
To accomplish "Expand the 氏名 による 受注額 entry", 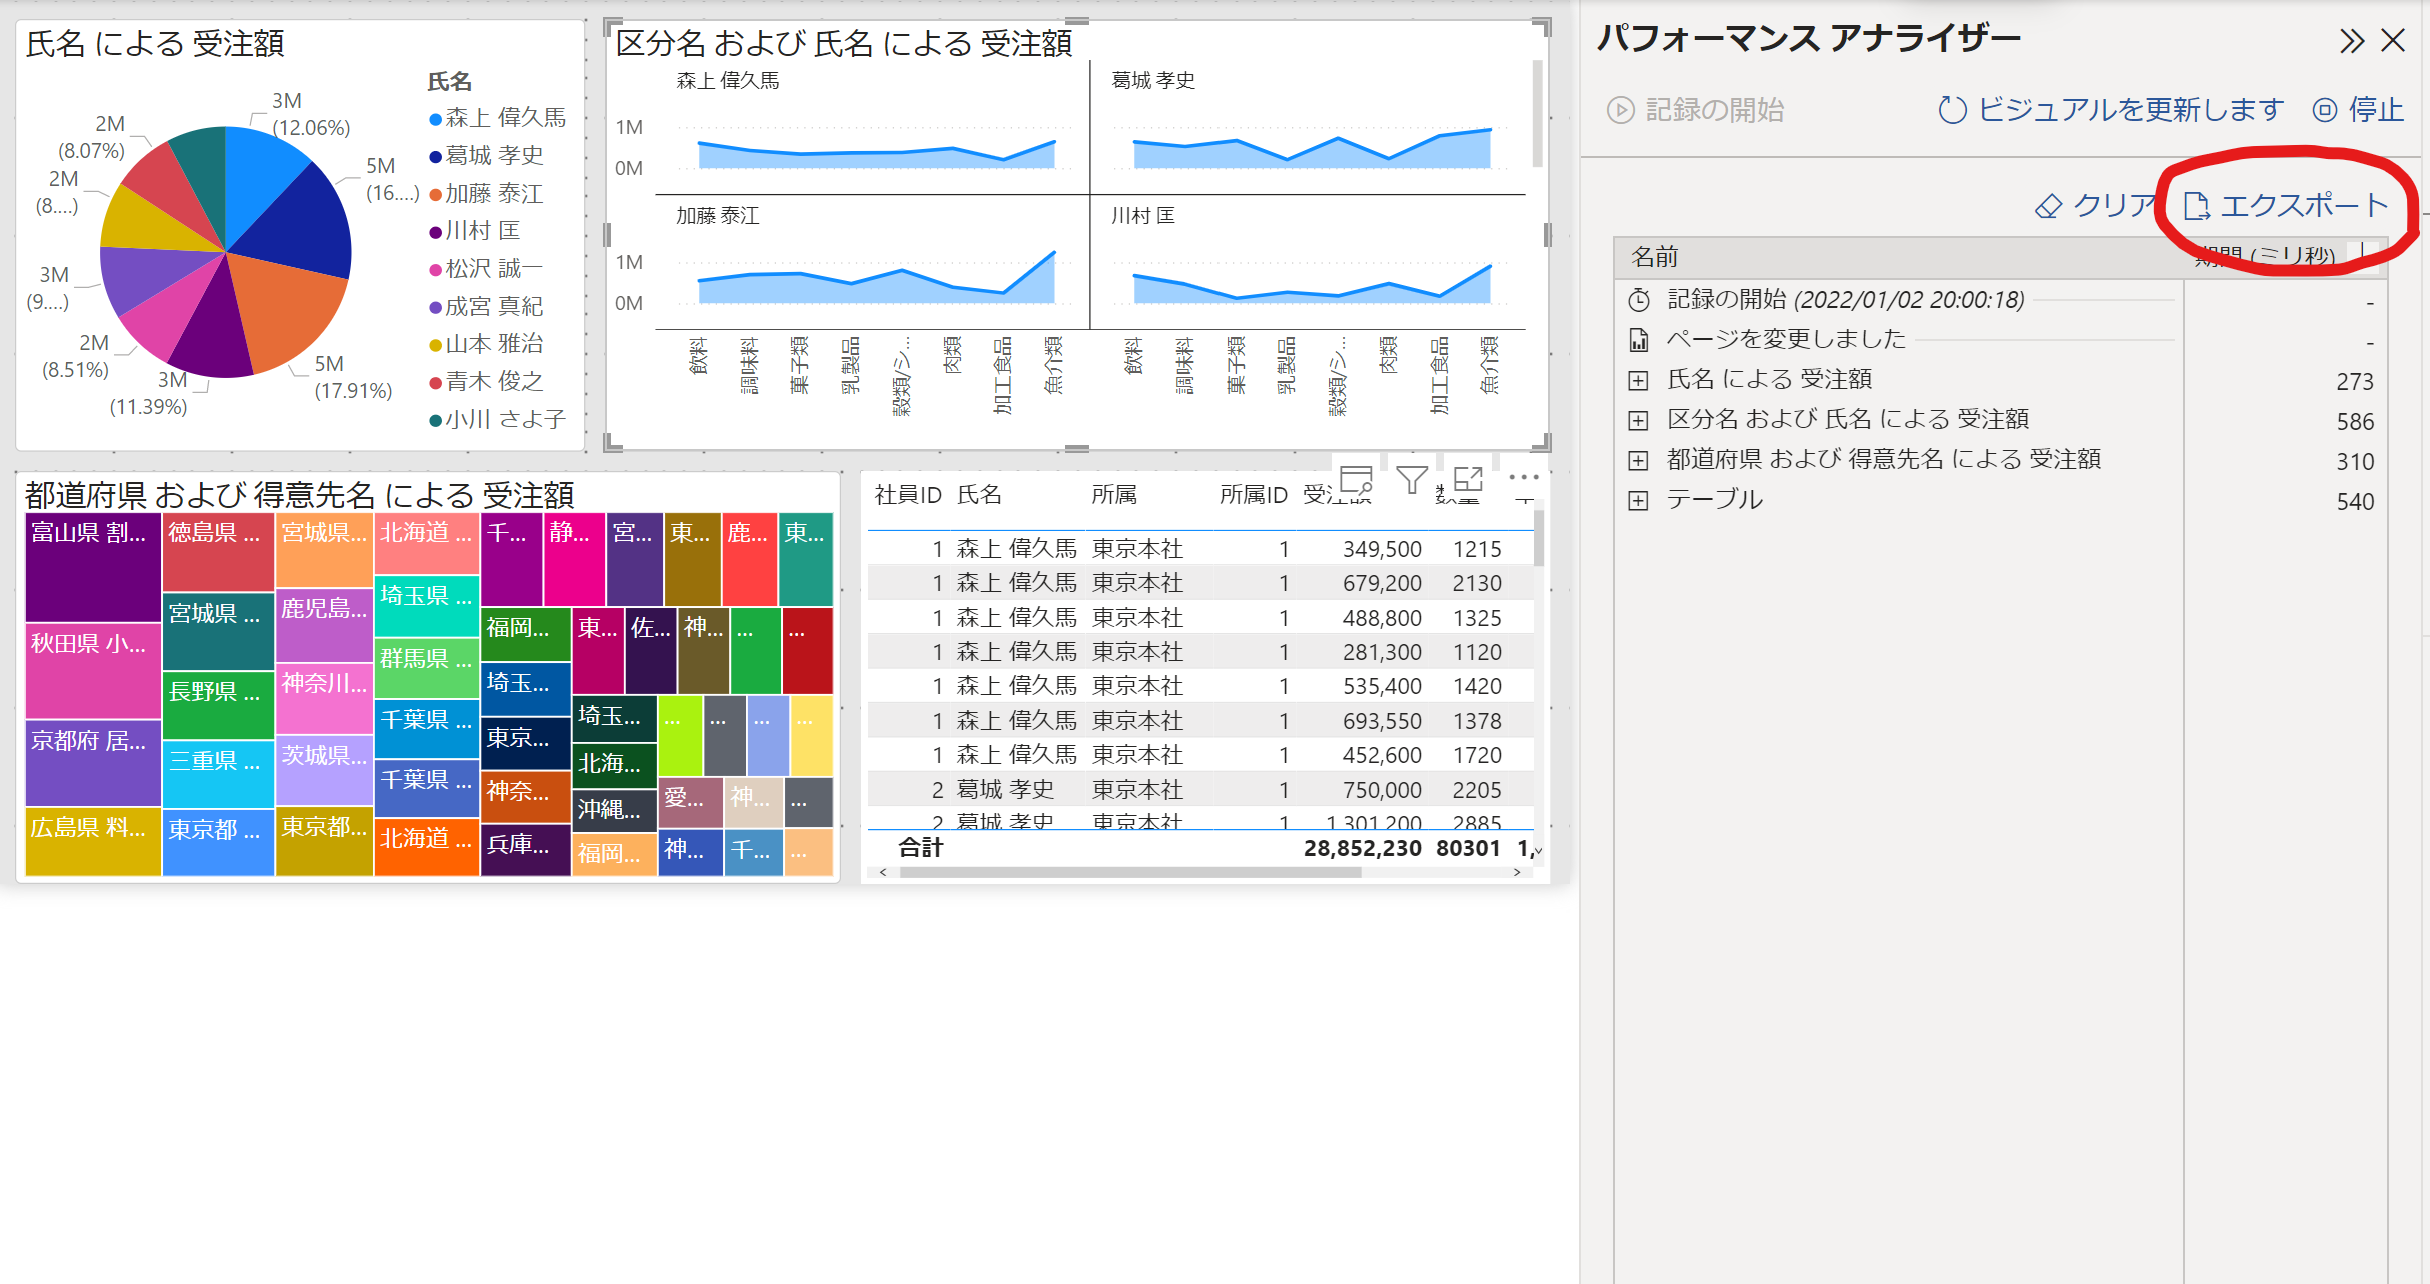I will tap(1638, 380).
